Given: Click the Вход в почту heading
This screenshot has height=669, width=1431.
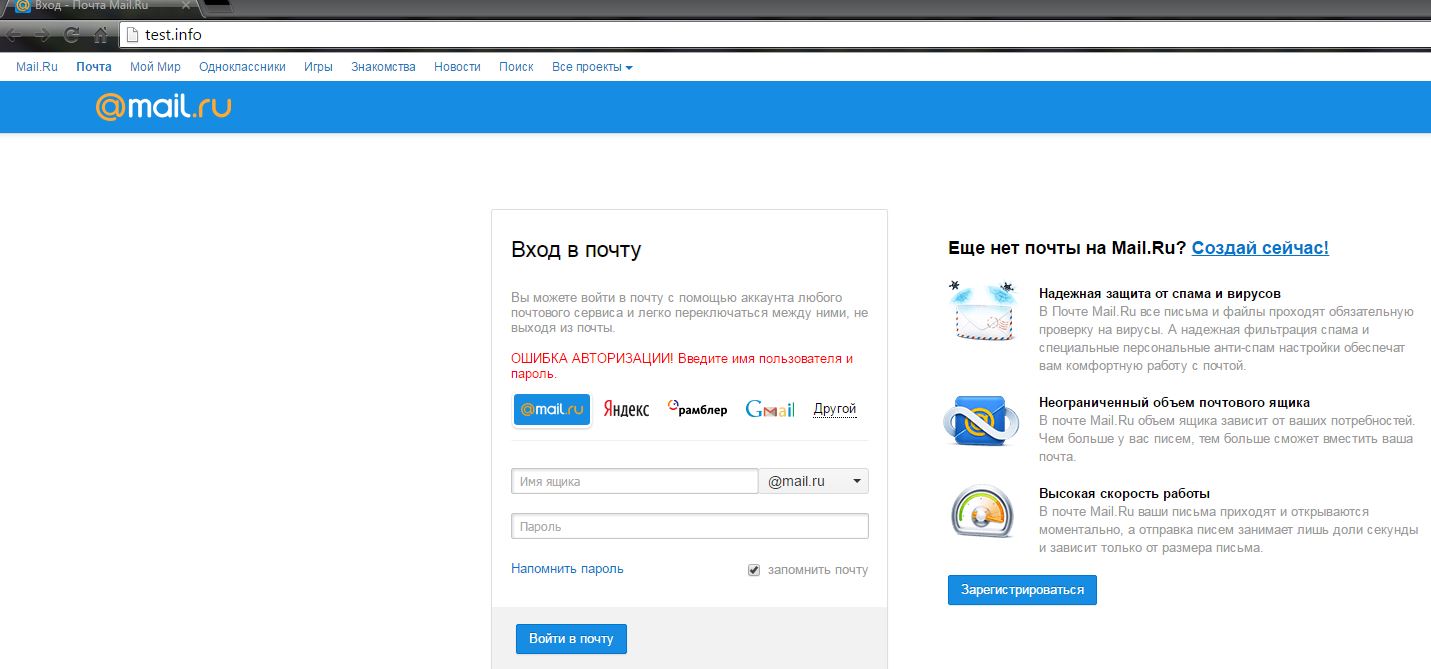Looking at the screenshot, I should point(576,250).
